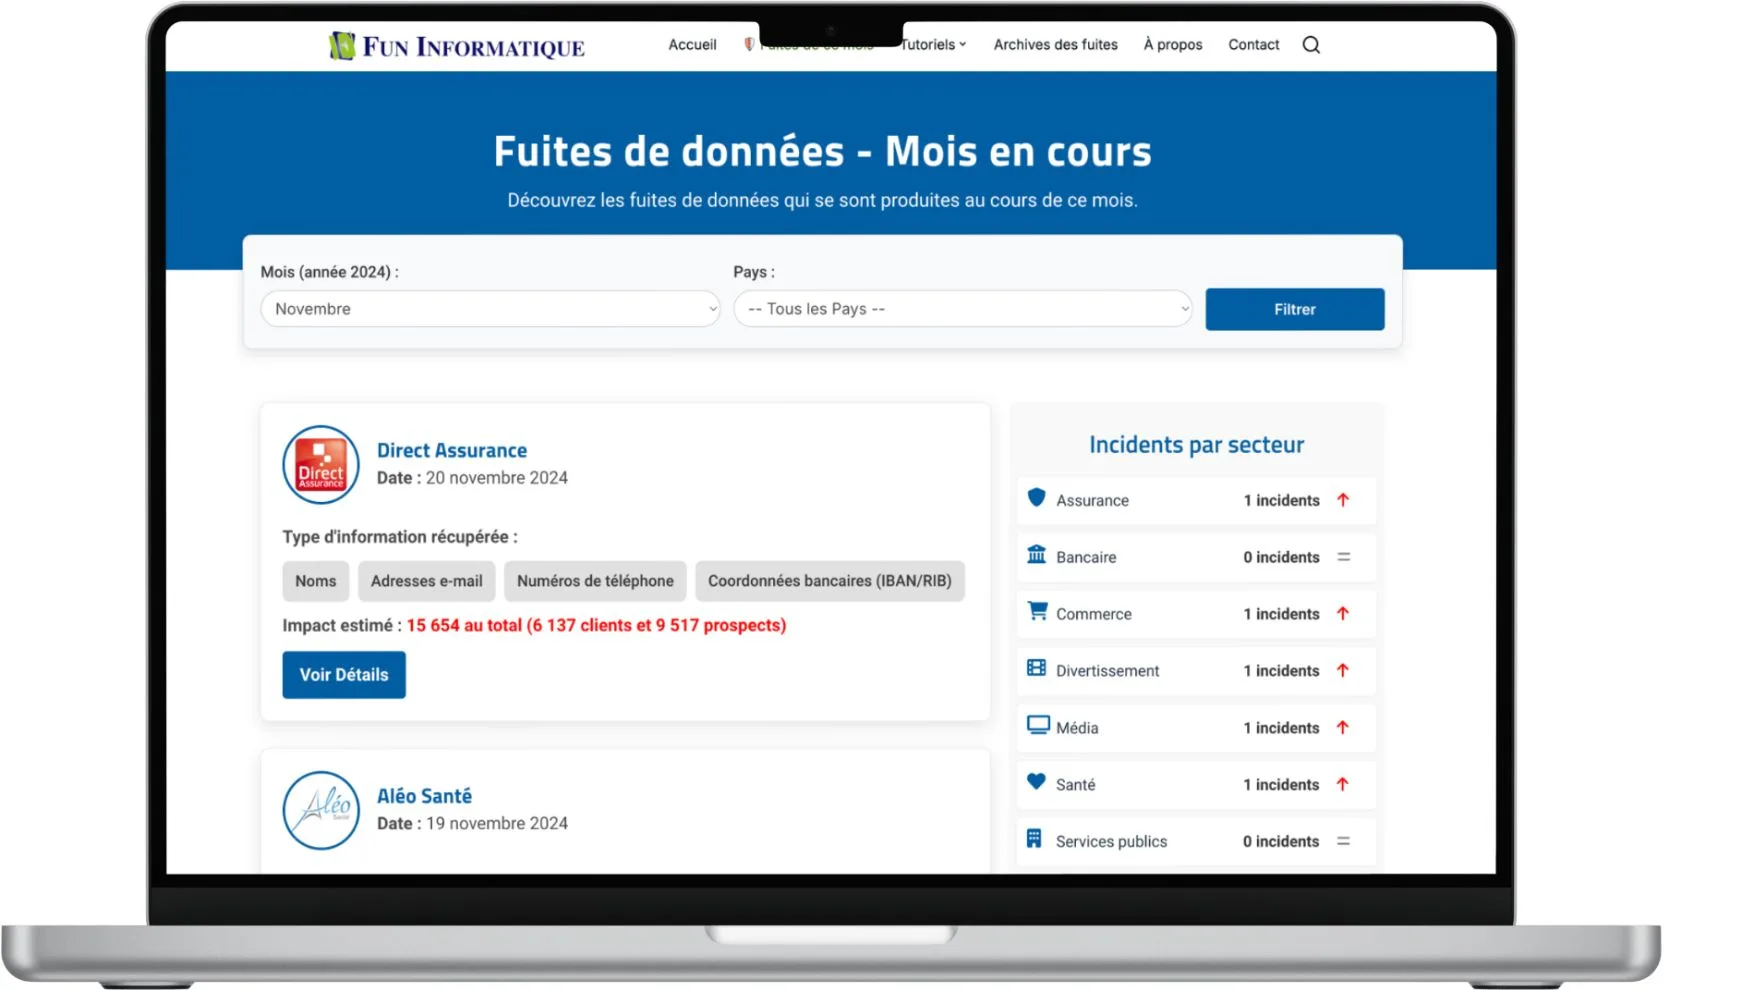
Task: Click the equals sign for Services publics
Action: [1344, 842]
